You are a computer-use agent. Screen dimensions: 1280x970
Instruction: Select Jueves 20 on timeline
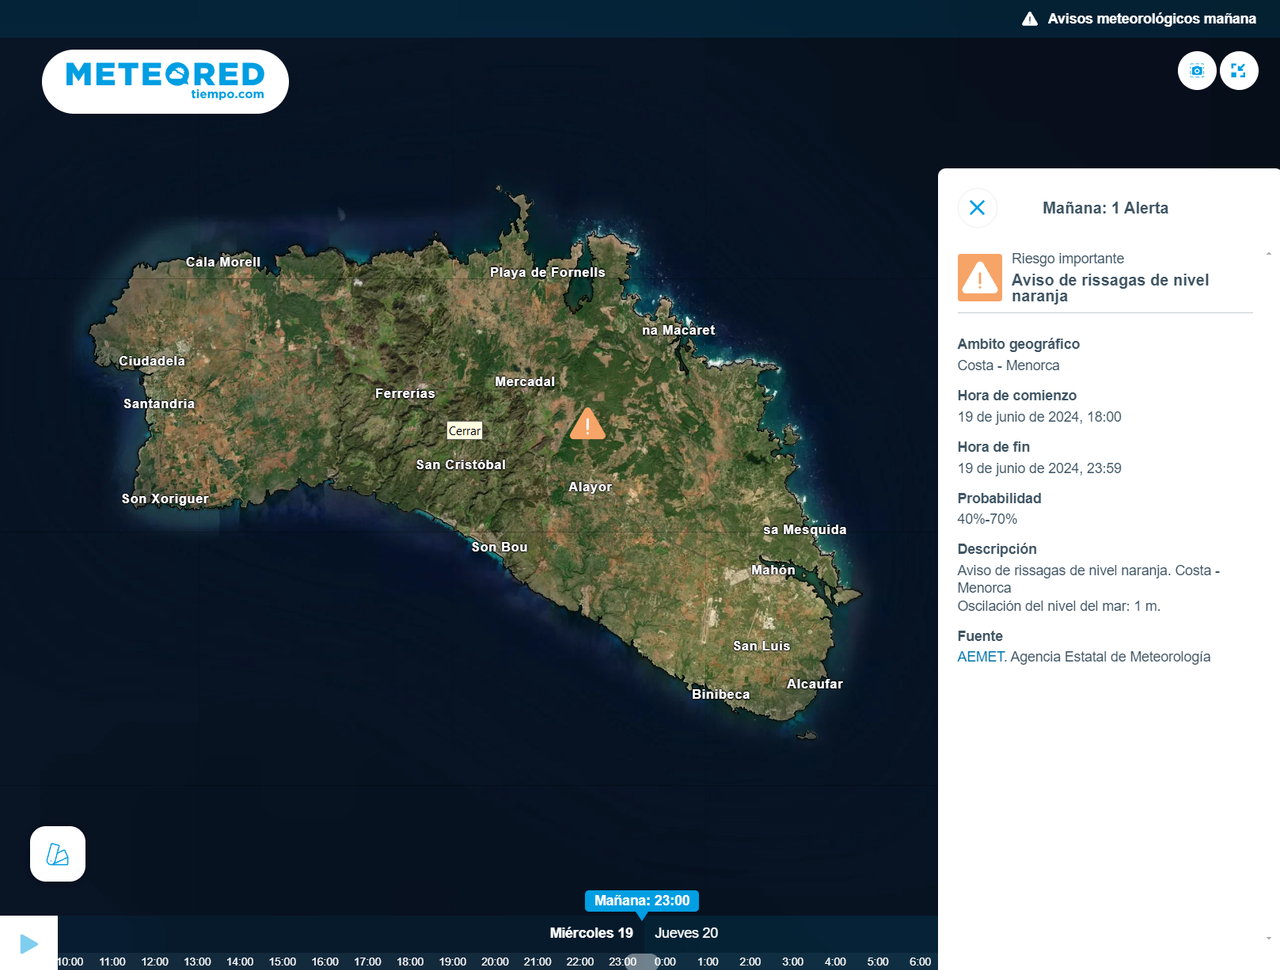pos(686,933)
